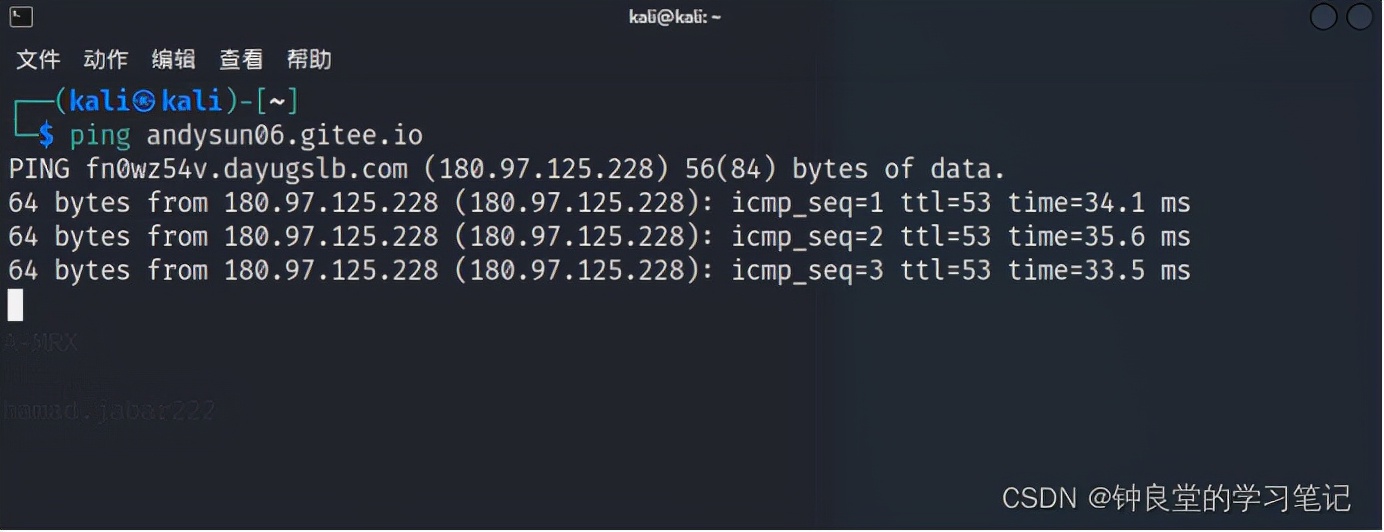
Task: Click the rightmost circular window control button
Action: (x=1359, y=17)
